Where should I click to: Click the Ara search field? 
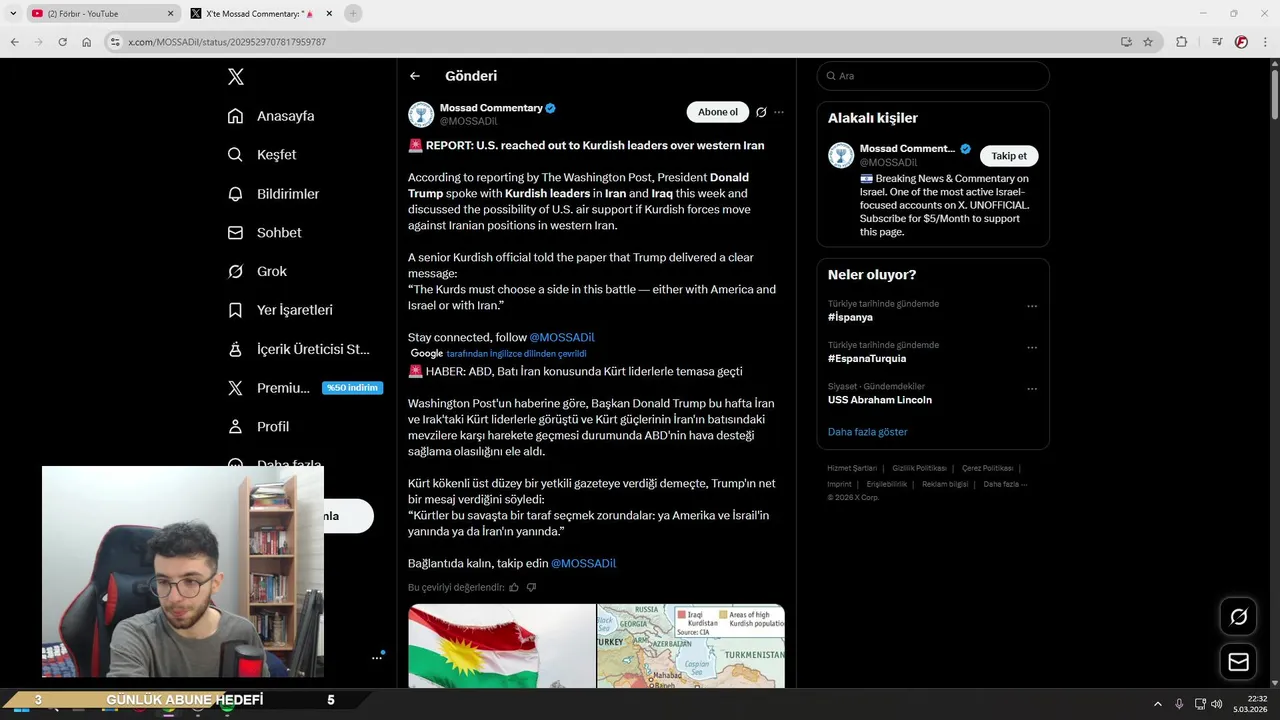pyautogui.click(x=933, y=76)
